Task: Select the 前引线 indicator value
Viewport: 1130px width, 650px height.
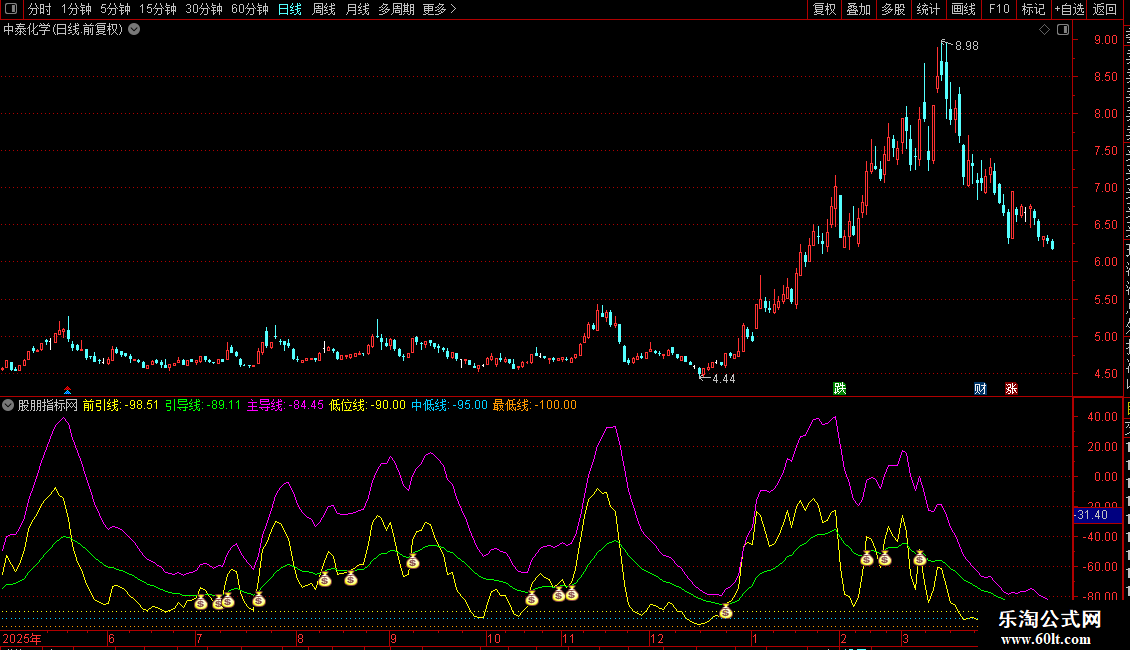Action: pyautogui.click(x=120, y=405)
